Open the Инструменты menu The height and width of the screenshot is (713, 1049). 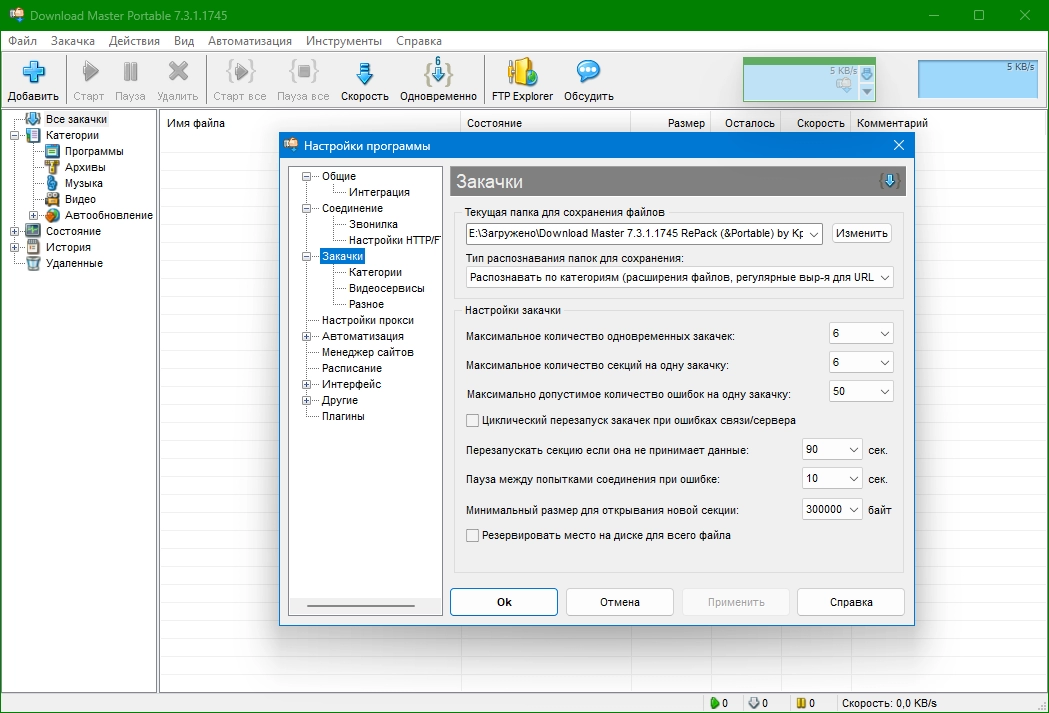point(344,41)
